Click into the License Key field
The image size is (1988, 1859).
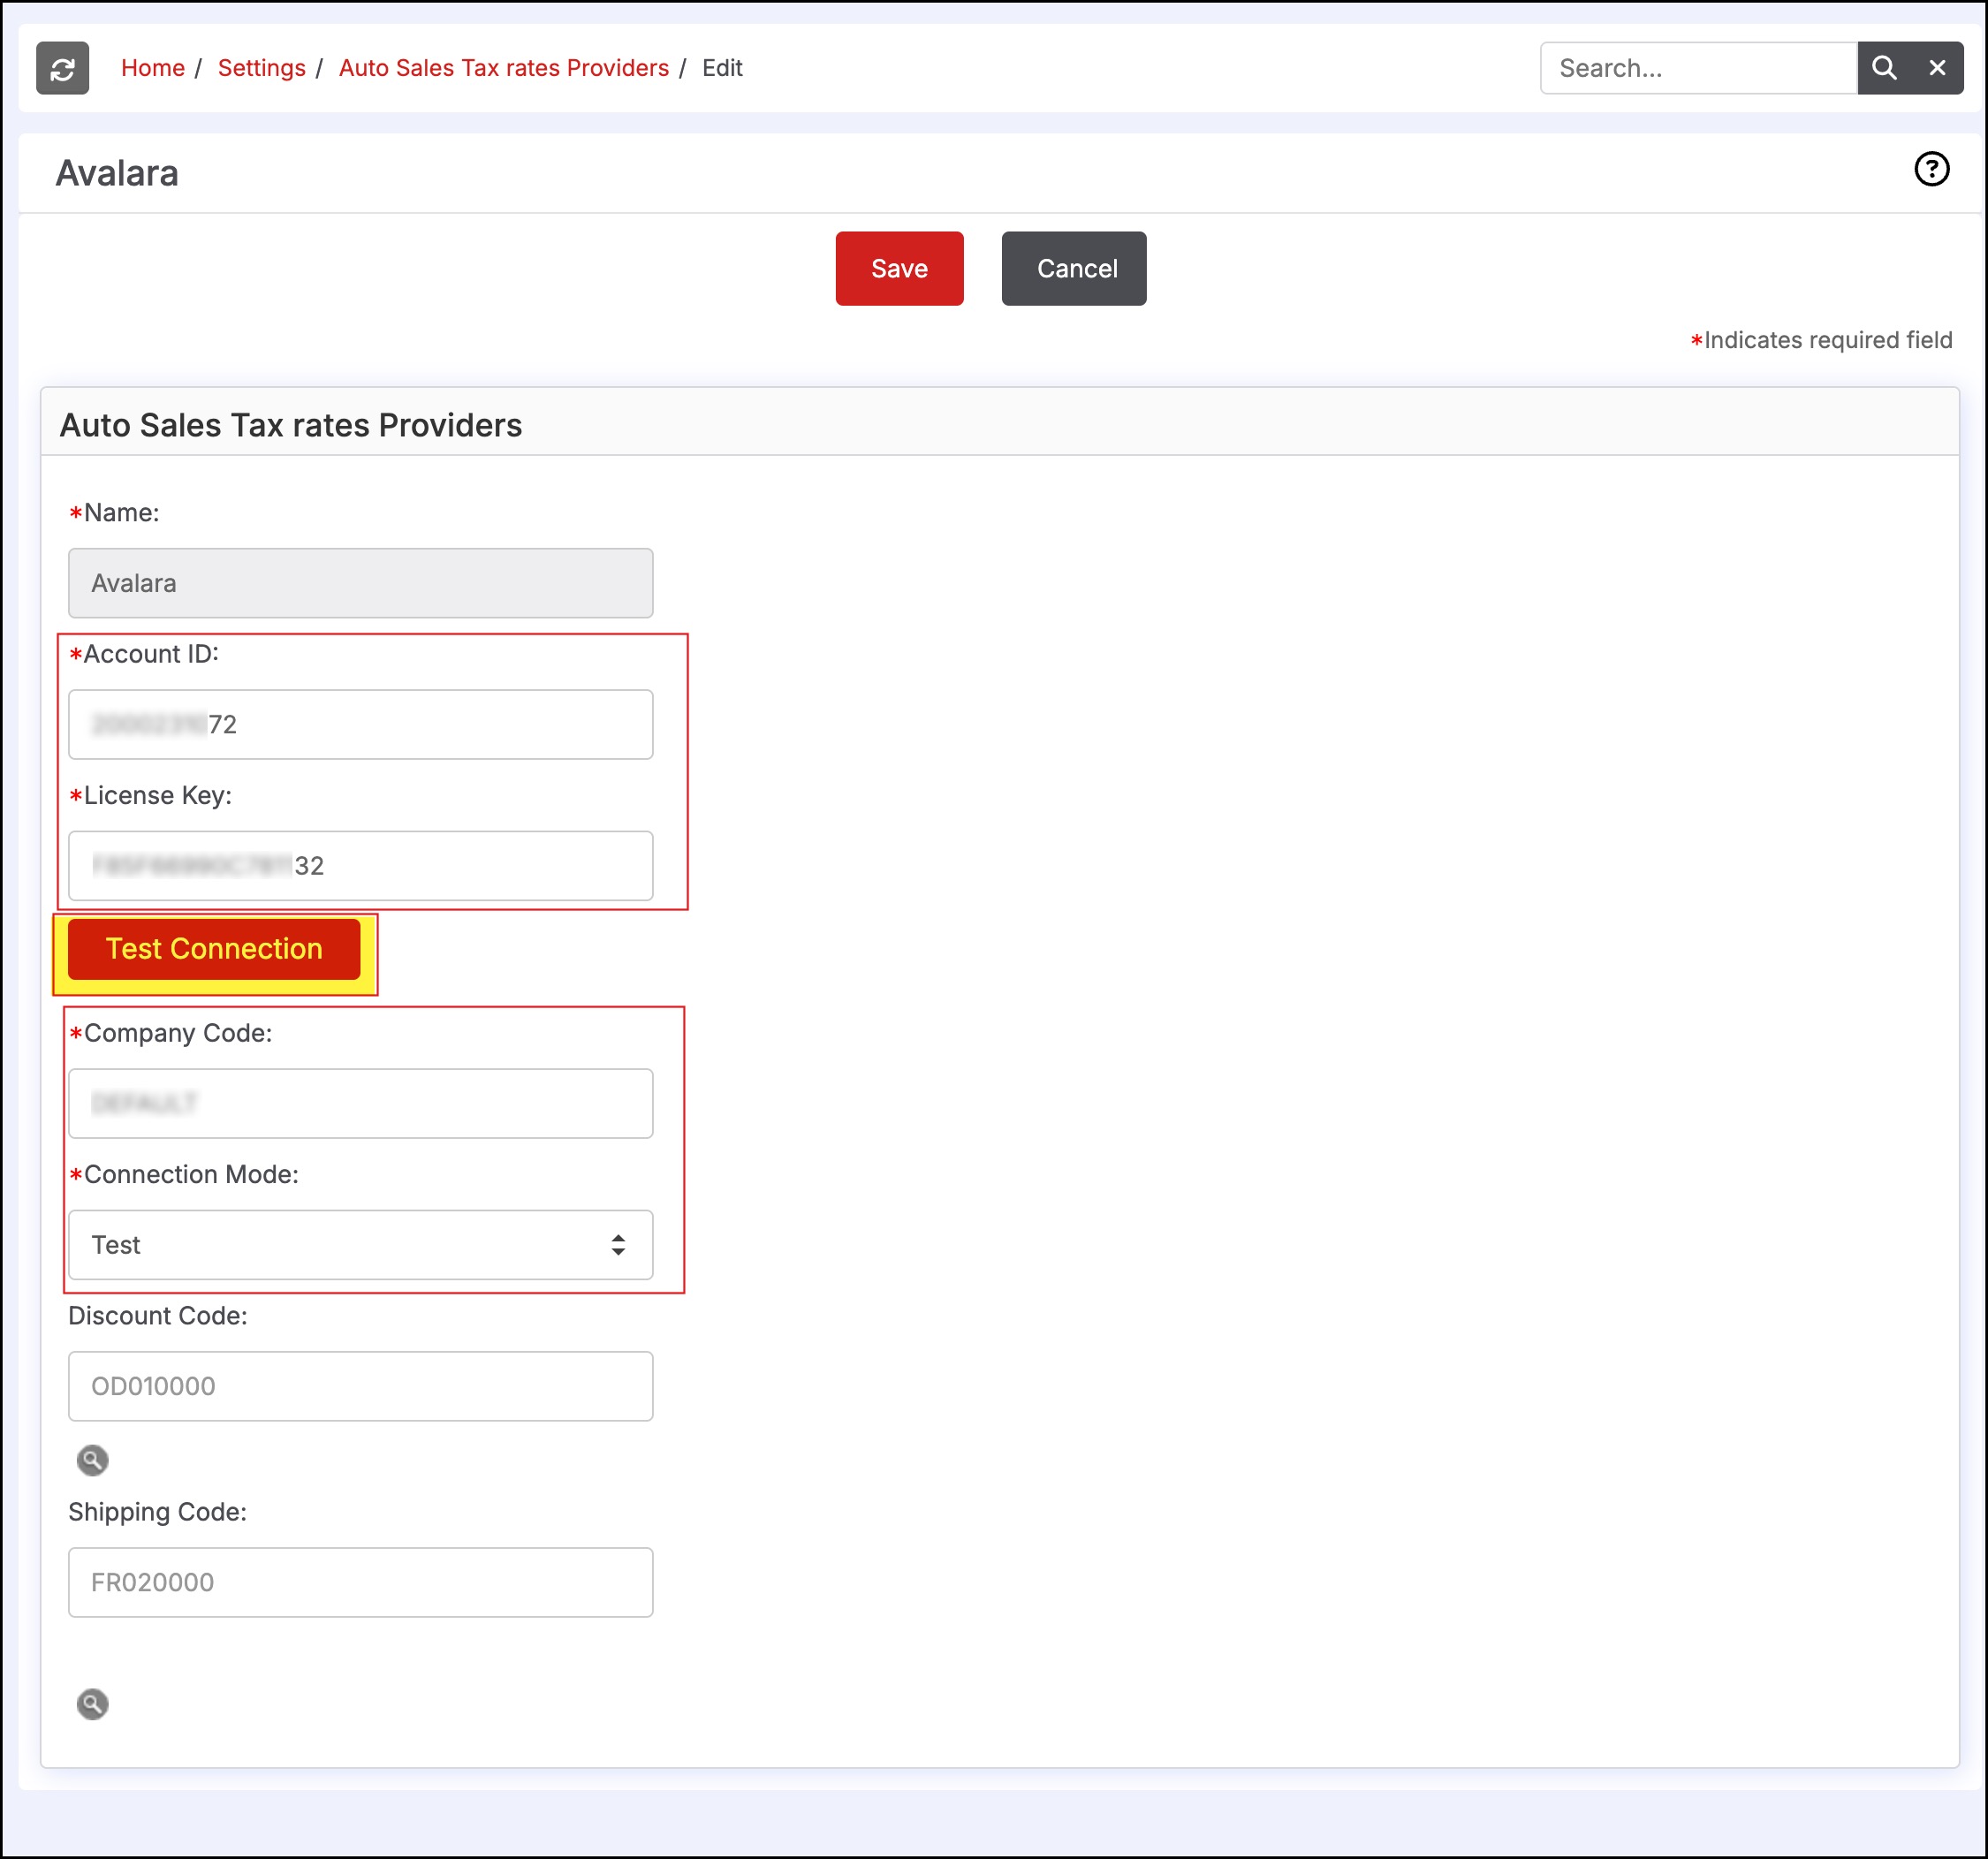pyautogui.click(x=360, y=866)
